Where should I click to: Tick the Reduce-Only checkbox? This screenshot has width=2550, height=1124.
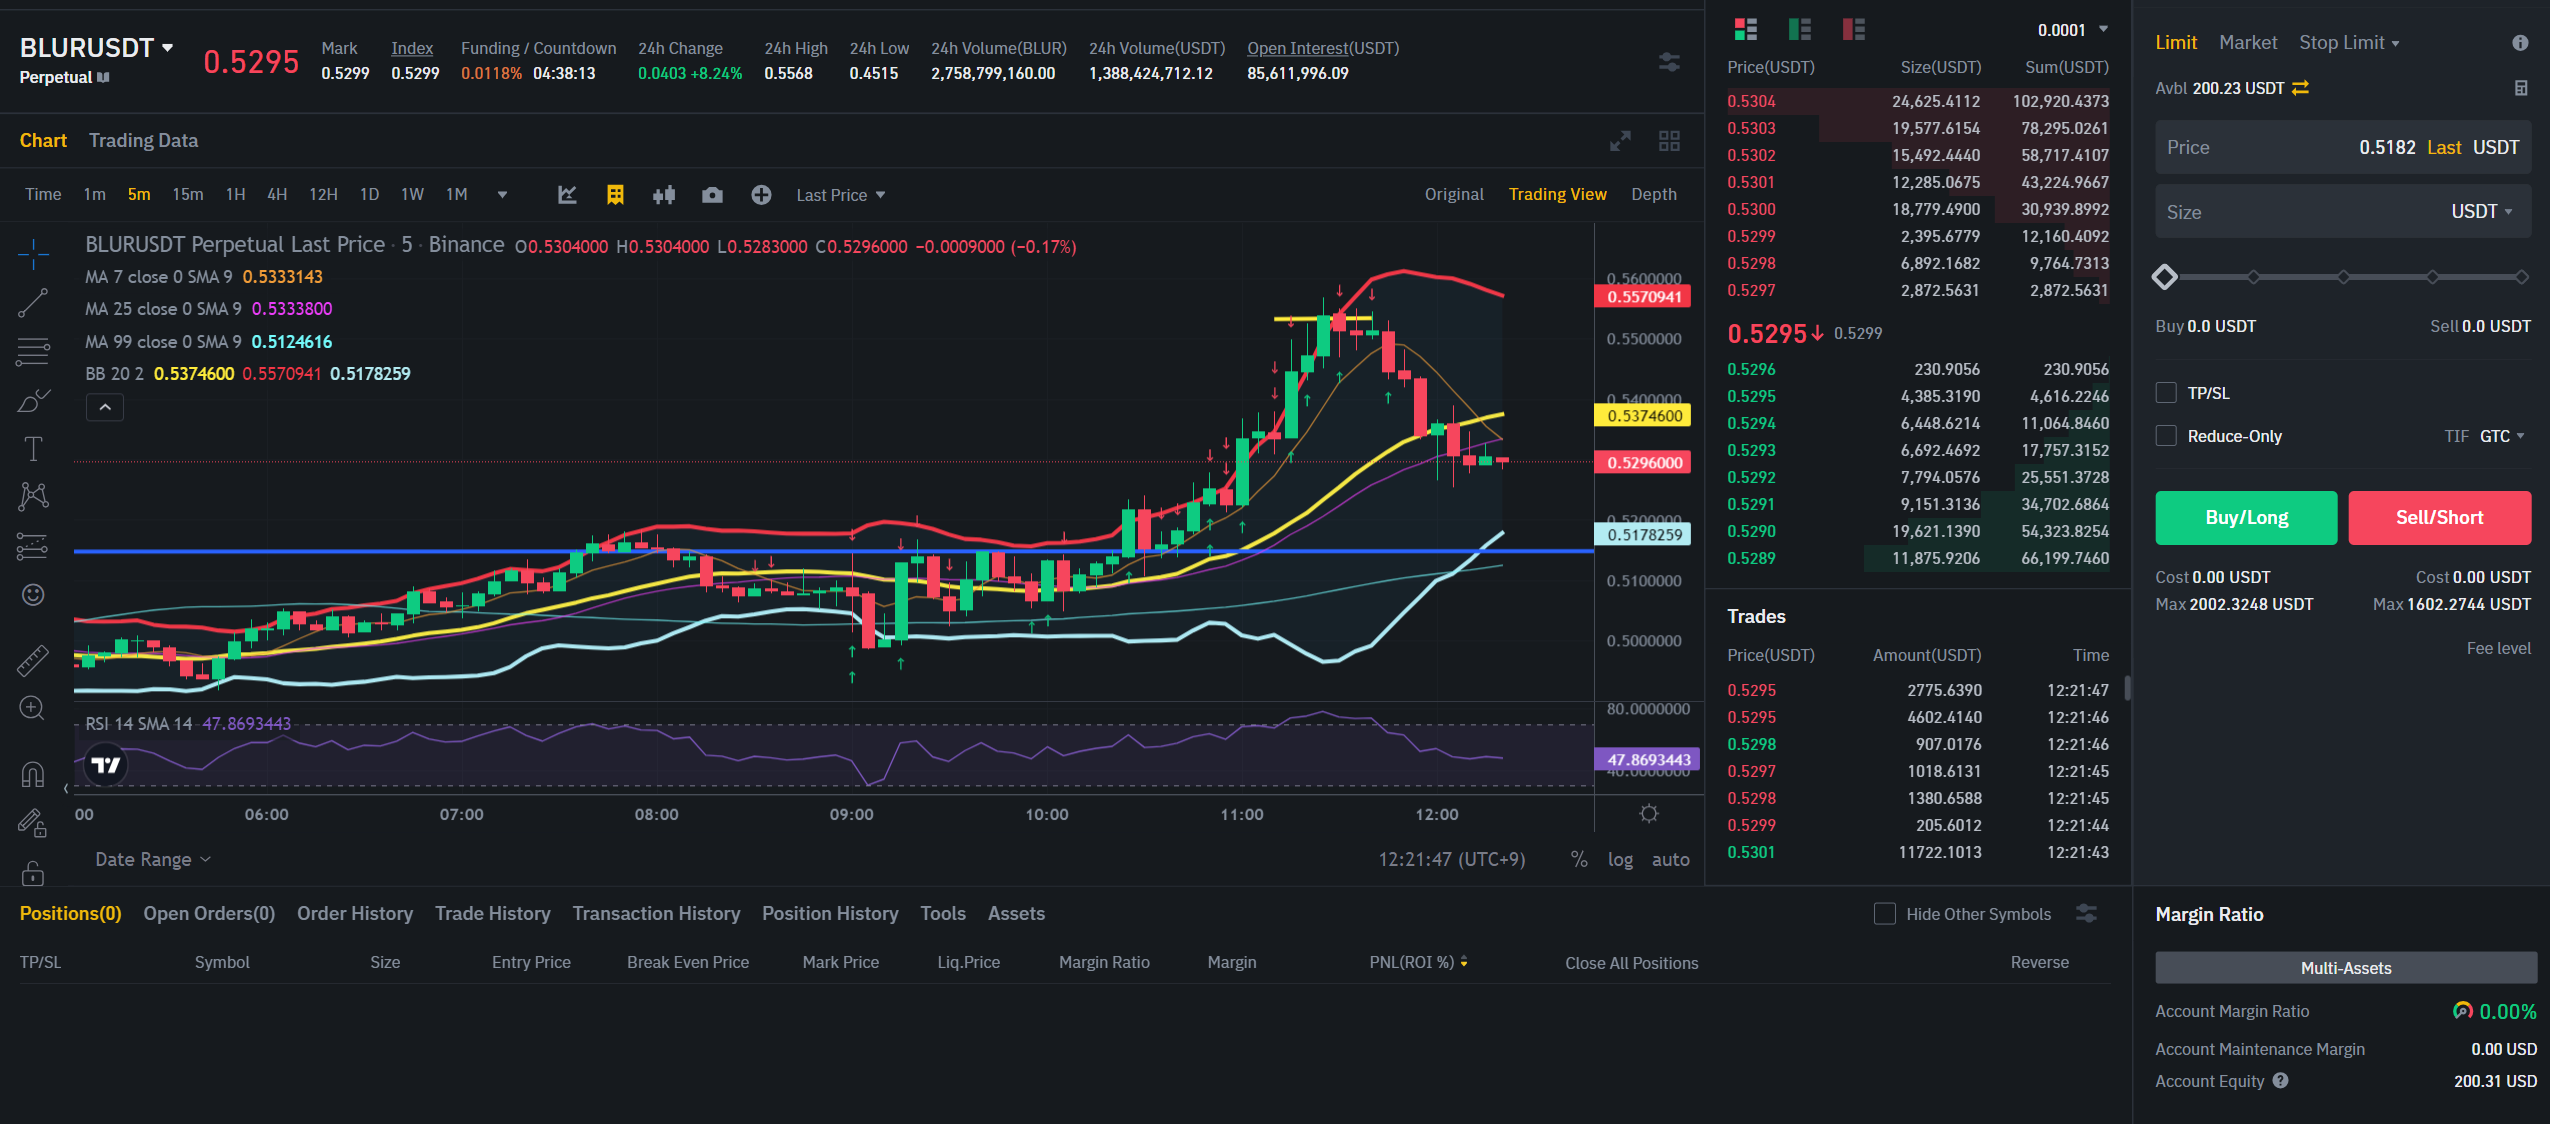click(2166, 436)
